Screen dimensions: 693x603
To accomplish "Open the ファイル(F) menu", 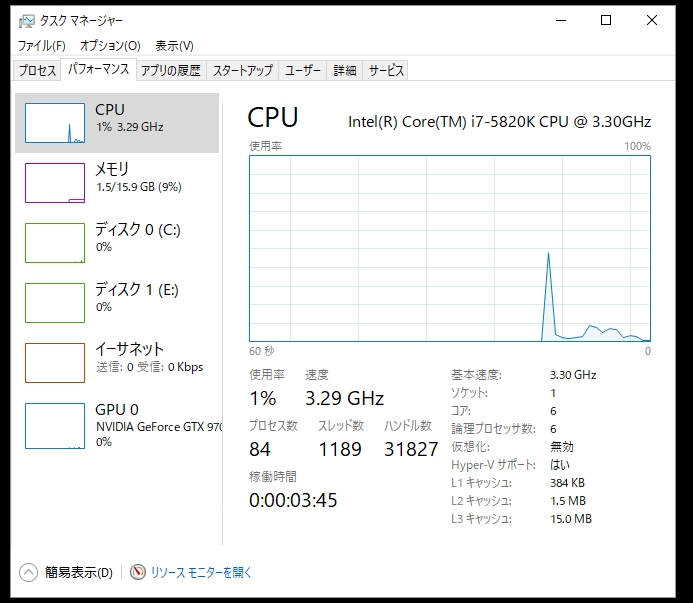I will [41, 46].
